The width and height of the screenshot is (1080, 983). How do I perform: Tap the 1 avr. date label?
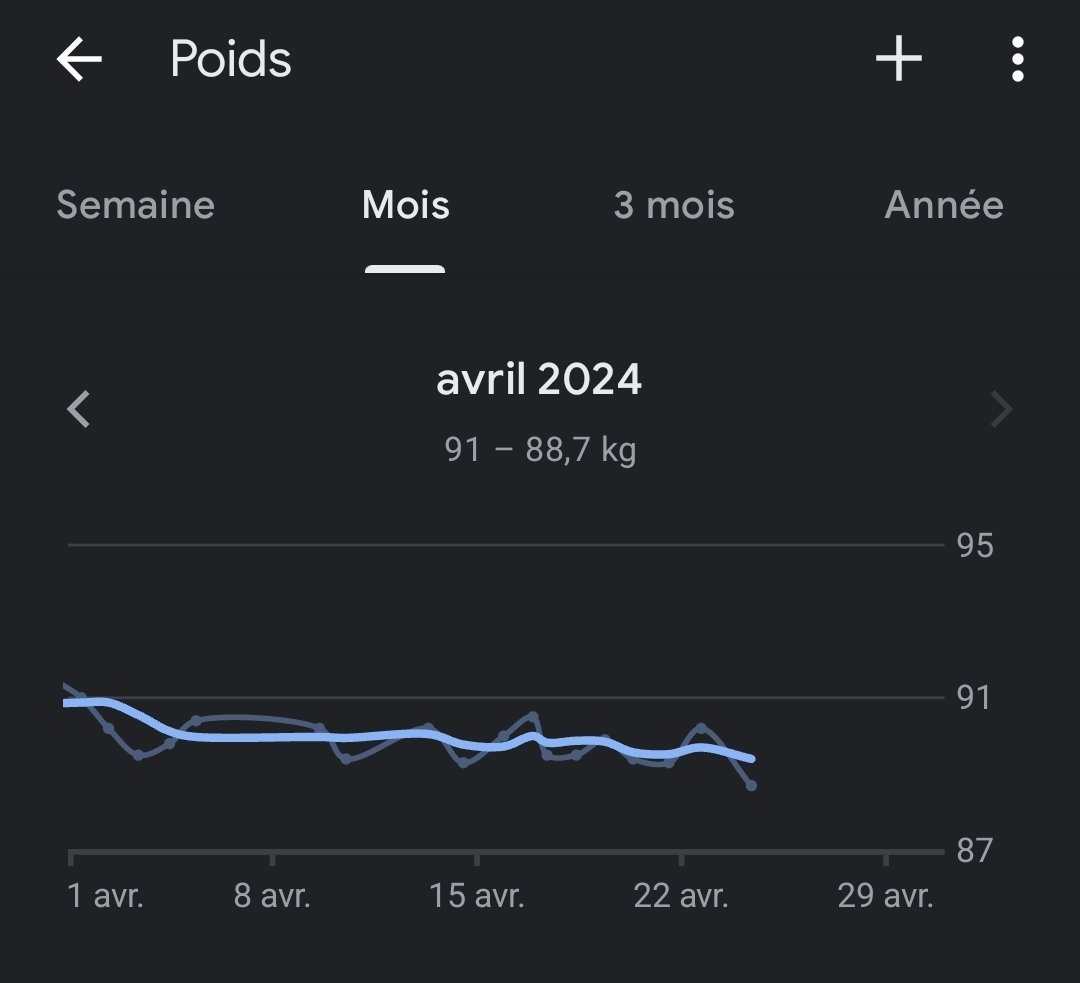pyautogui.click(x=105, y=896)
